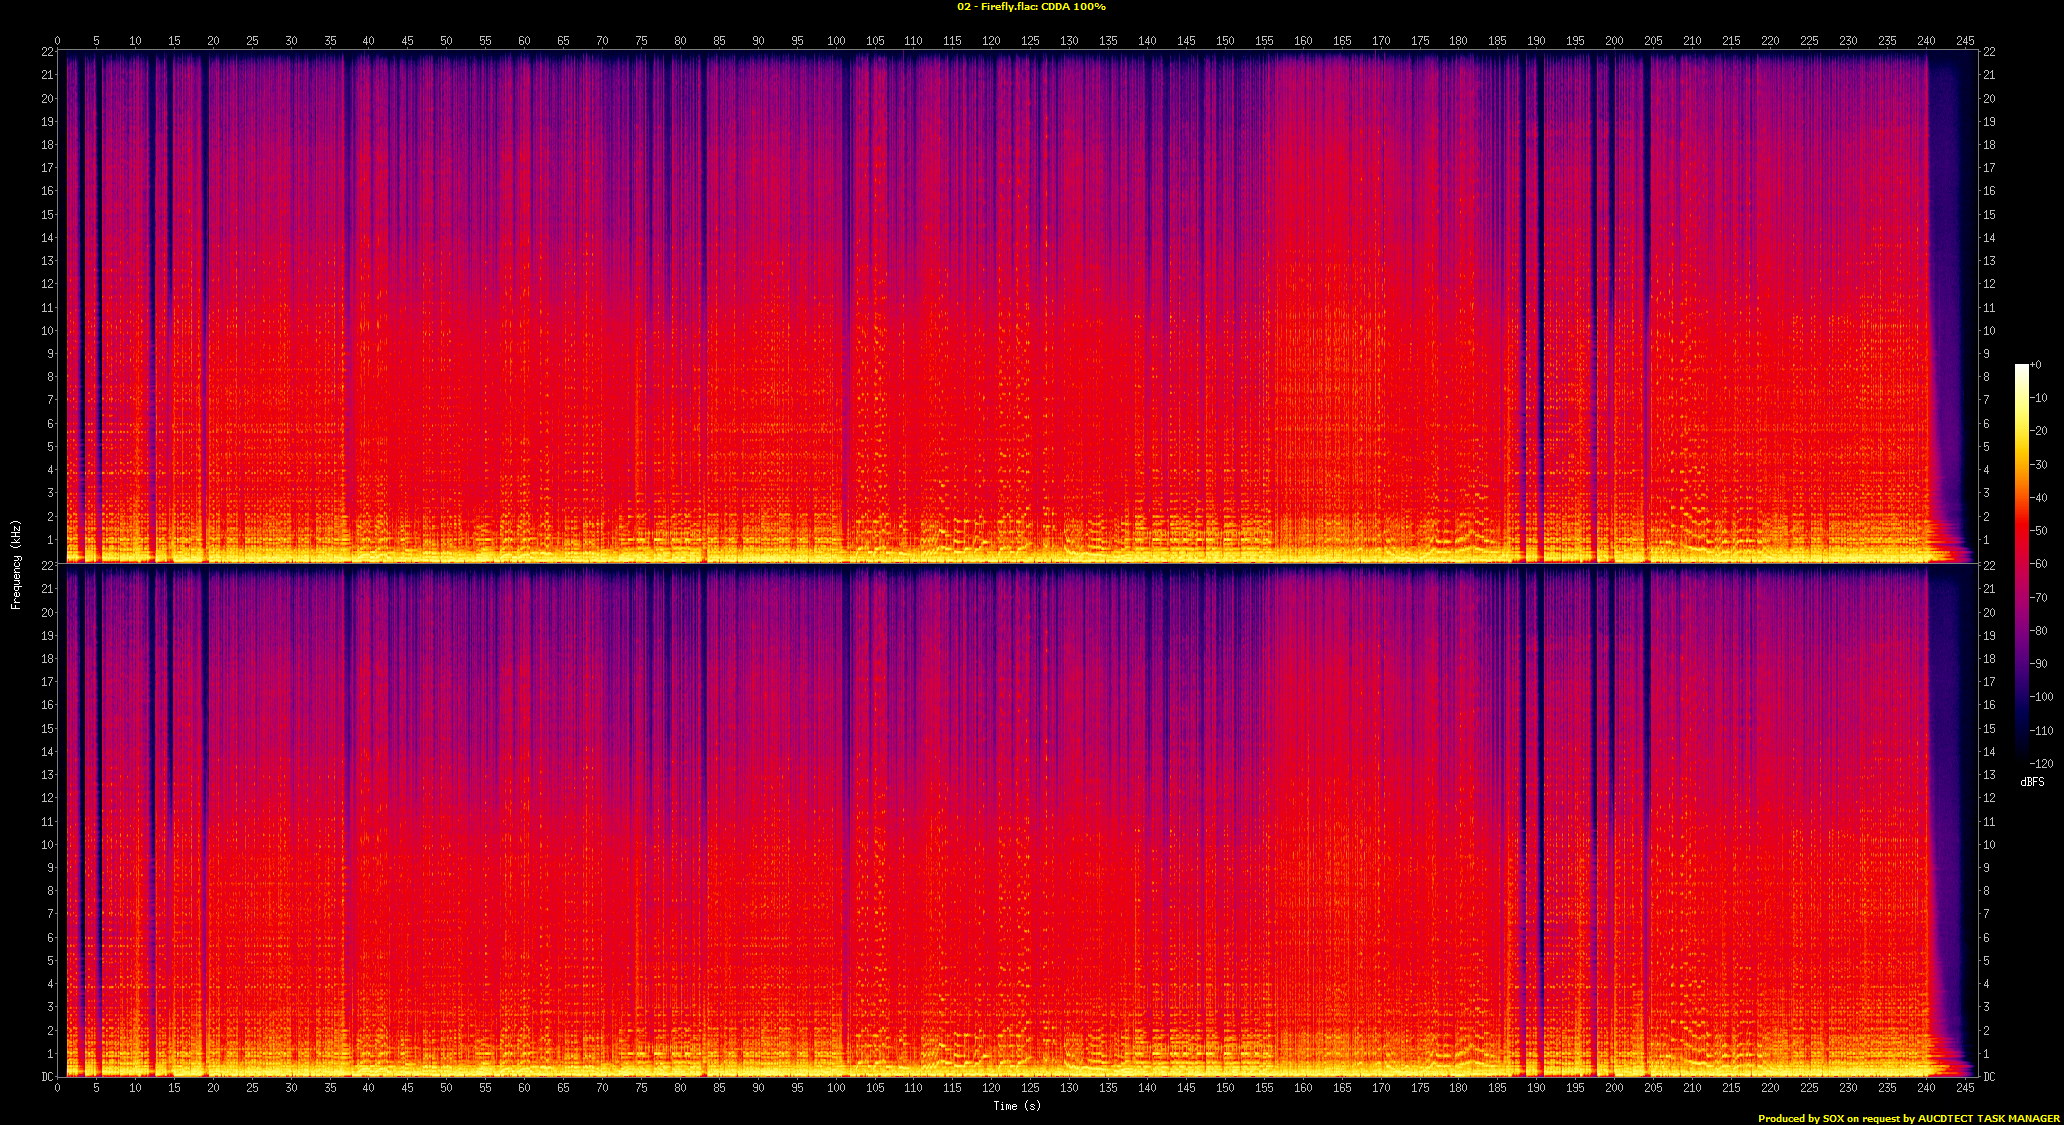The image size is (2064, 1125).
Task: Click the 10 kHz label left of the top channel
Action: coord(47,331)
